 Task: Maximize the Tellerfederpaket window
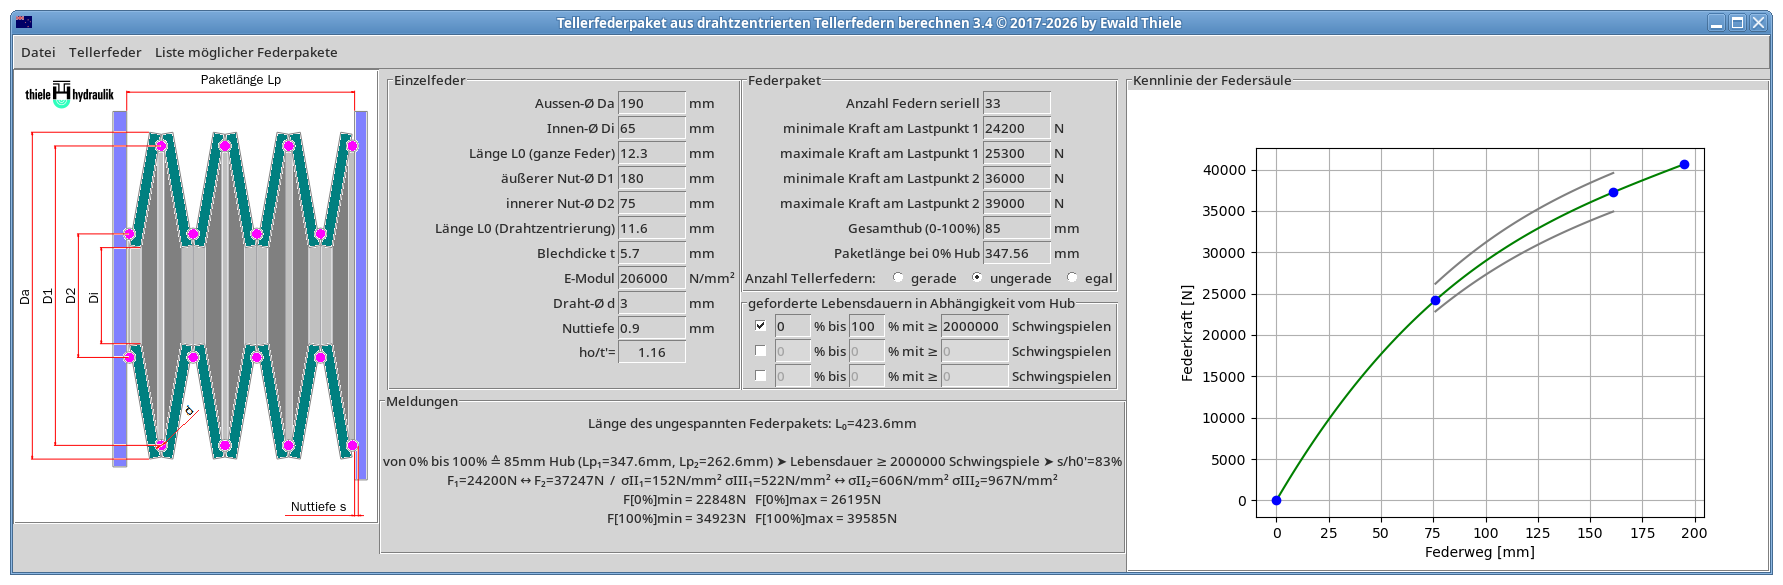coord(1737,22)
